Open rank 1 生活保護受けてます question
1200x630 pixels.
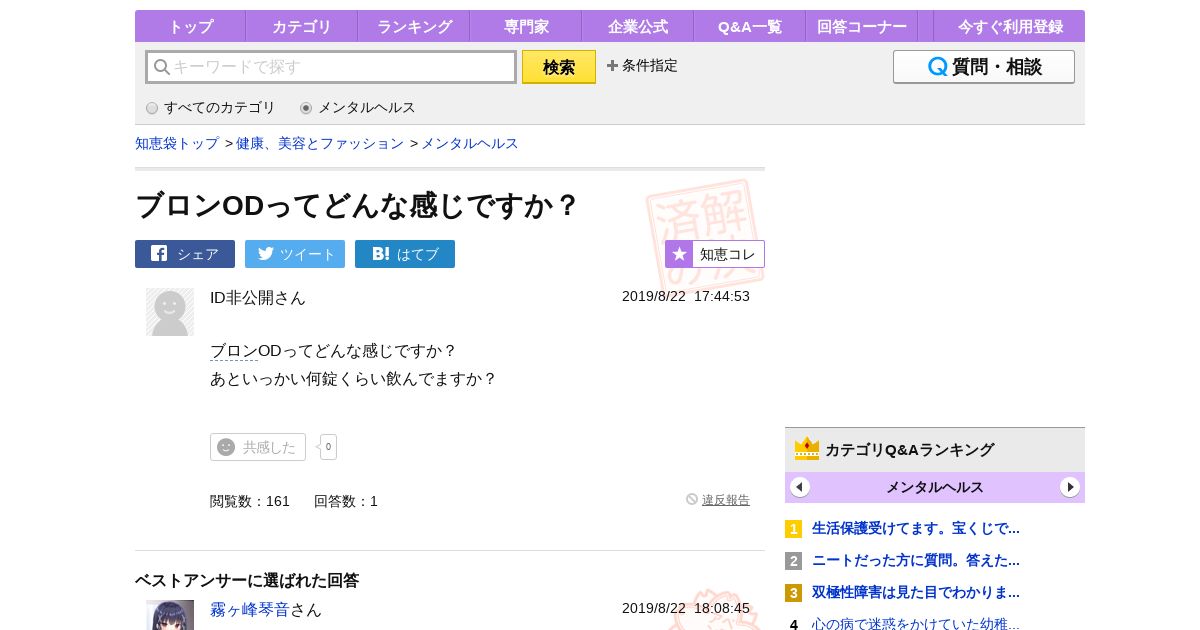[x=916, y=528]
